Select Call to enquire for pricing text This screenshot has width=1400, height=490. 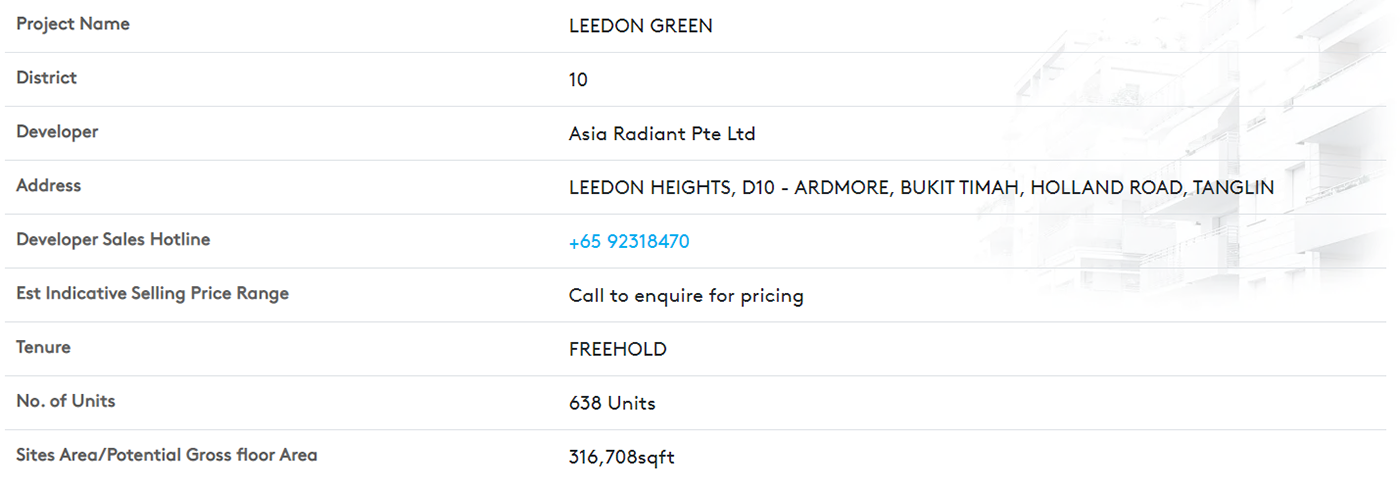pos(686,296)
